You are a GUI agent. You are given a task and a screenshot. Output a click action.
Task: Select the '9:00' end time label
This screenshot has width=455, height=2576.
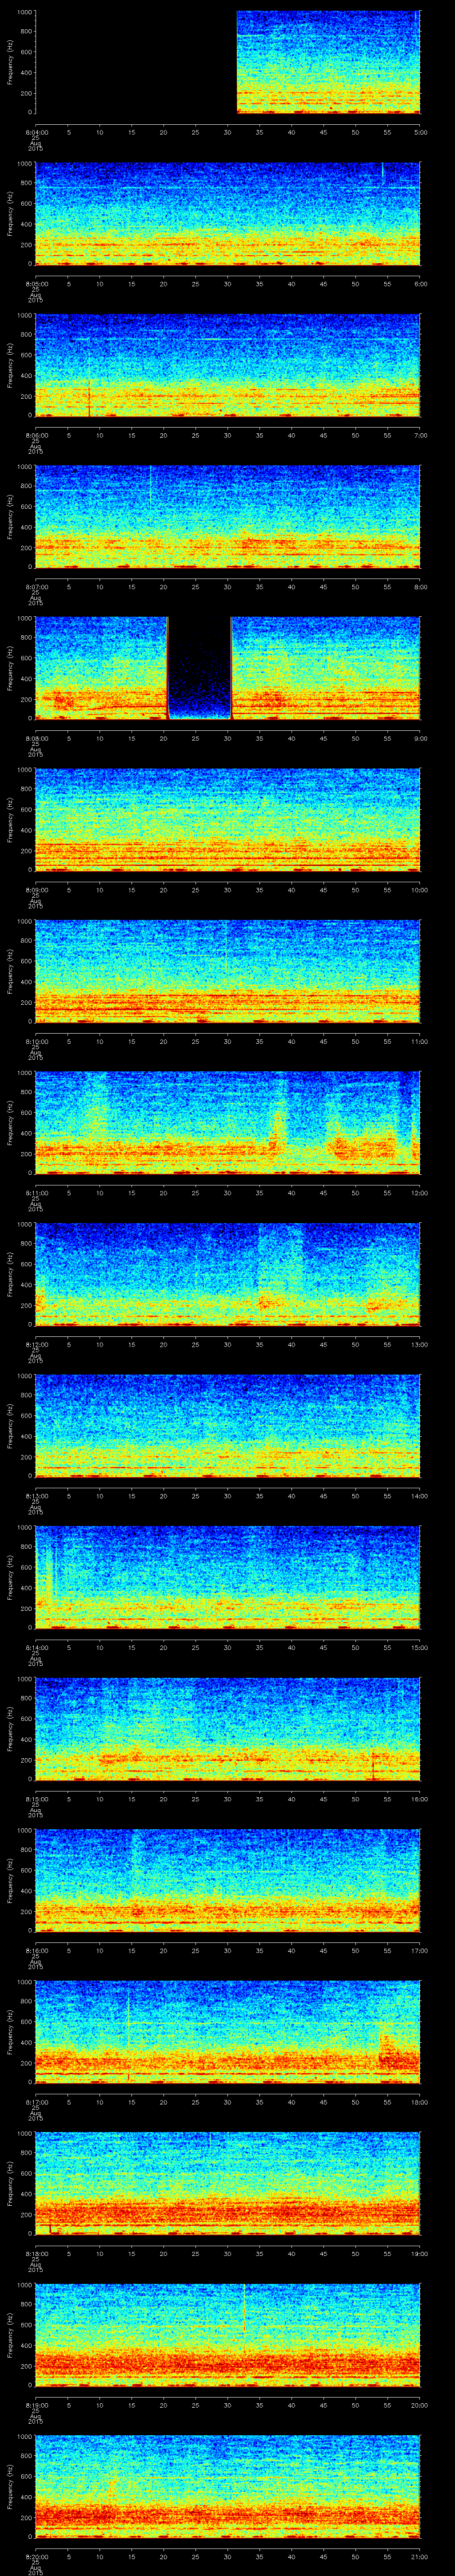pos(420,738)
